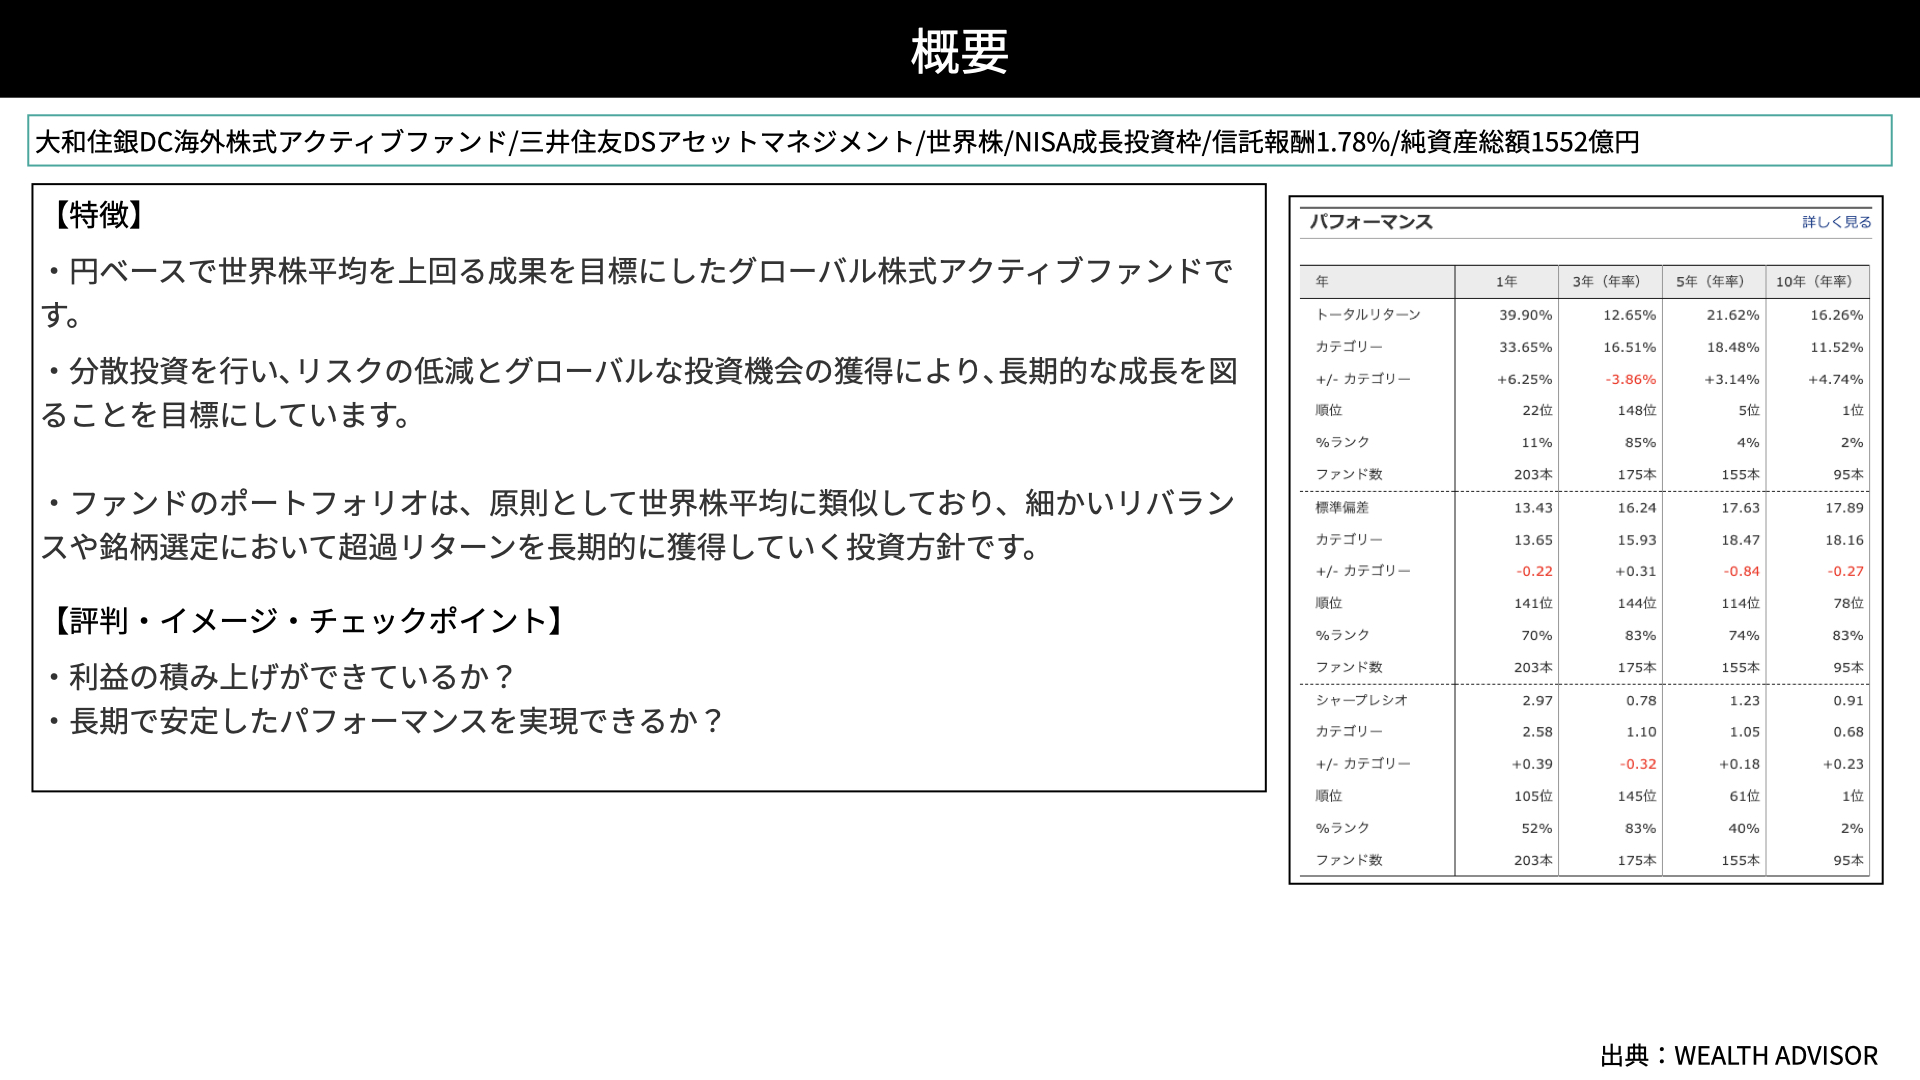Click the 70% percent rank cell

[1537, 636]
